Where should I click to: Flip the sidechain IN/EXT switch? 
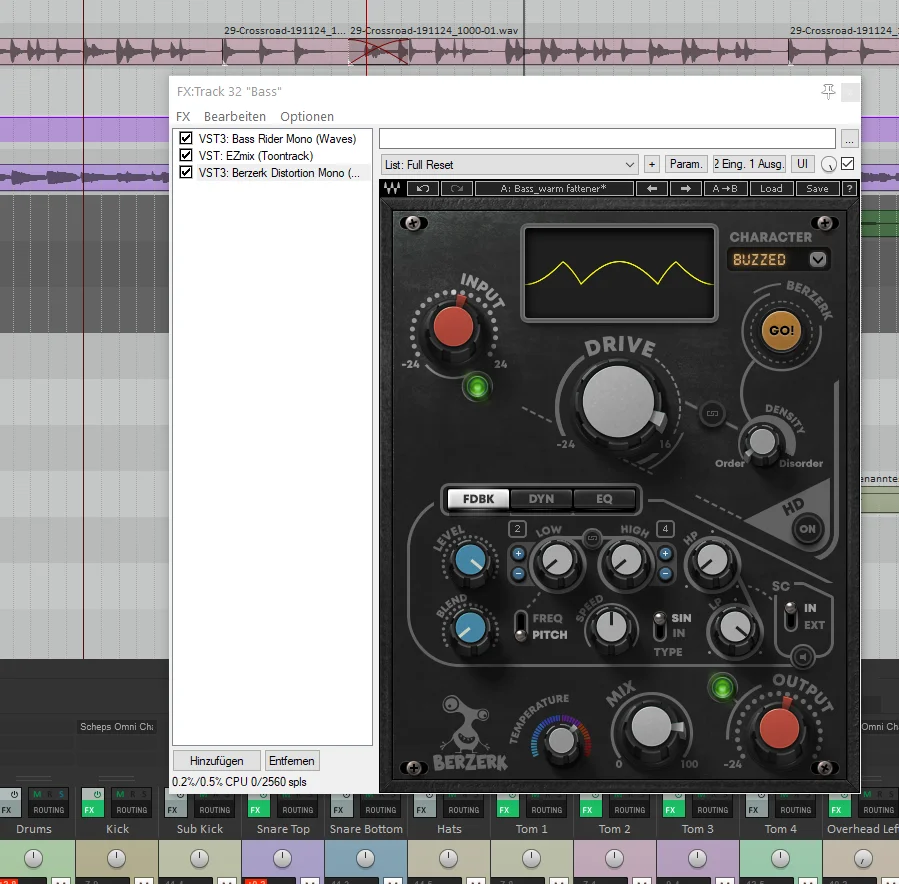[791, 616]
